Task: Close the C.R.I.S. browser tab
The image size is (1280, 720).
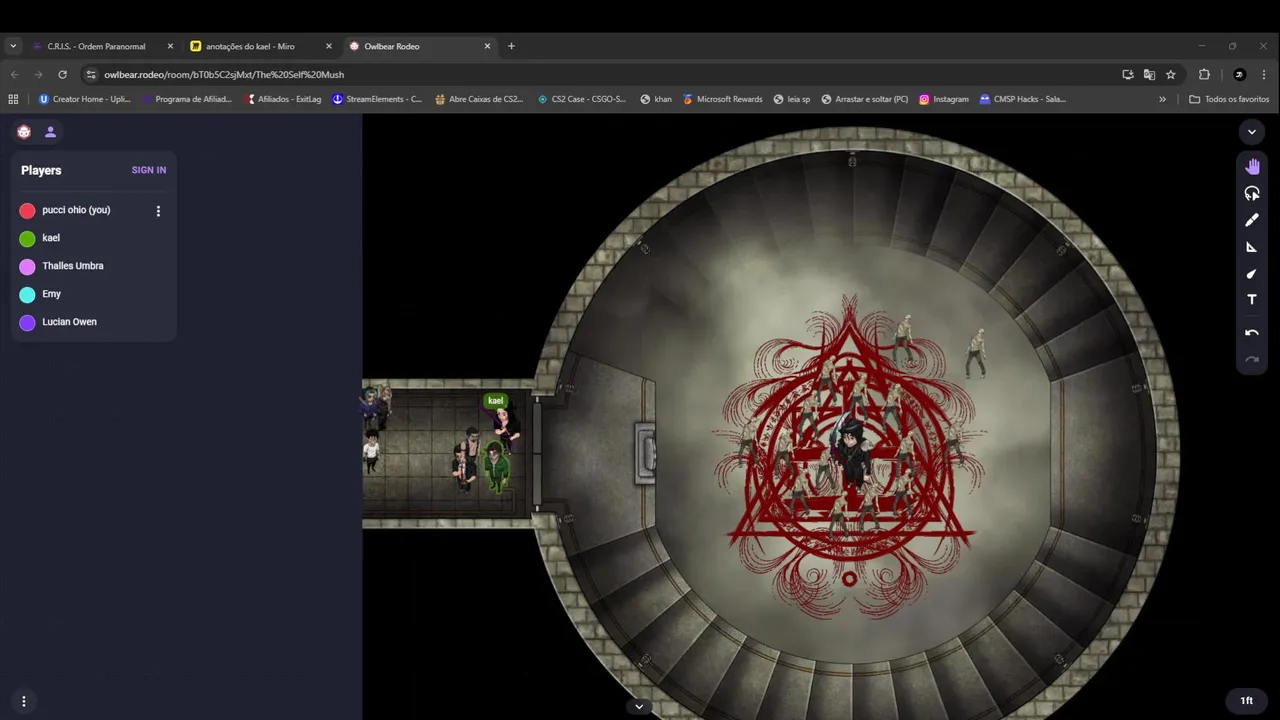Action: [170, 46]
